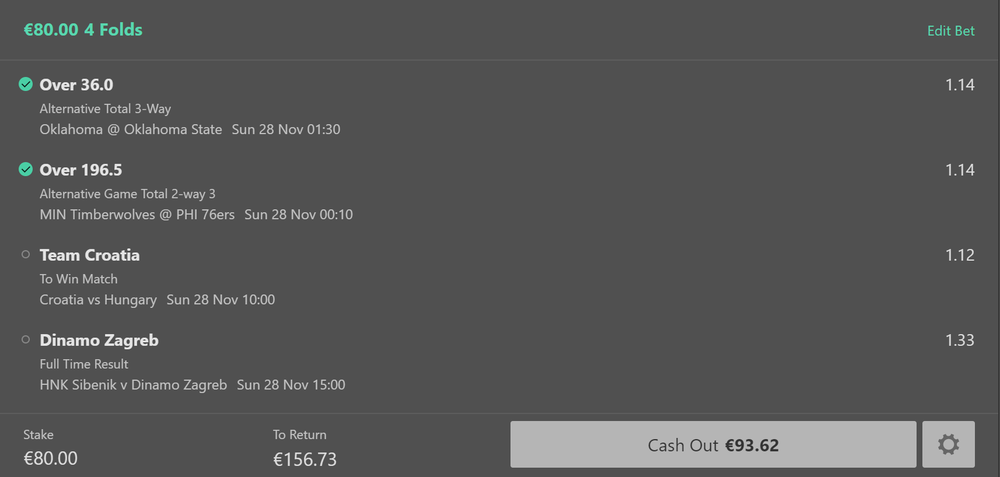The width and height of the screenshot is (1000, 477).
Task: Click pending circle beside Team Croatia
Action: (26, 255)
